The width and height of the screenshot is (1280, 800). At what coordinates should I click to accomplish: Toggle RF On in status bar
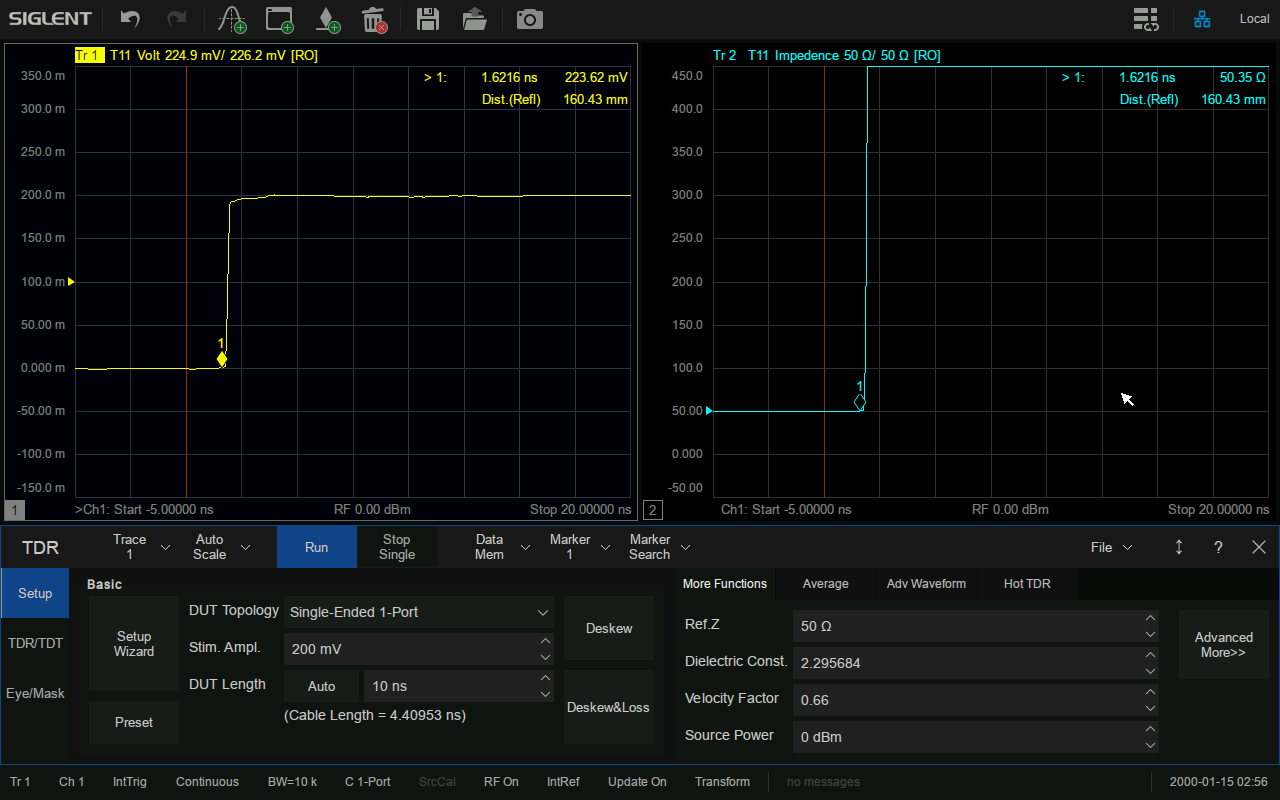tap(501, 782)
